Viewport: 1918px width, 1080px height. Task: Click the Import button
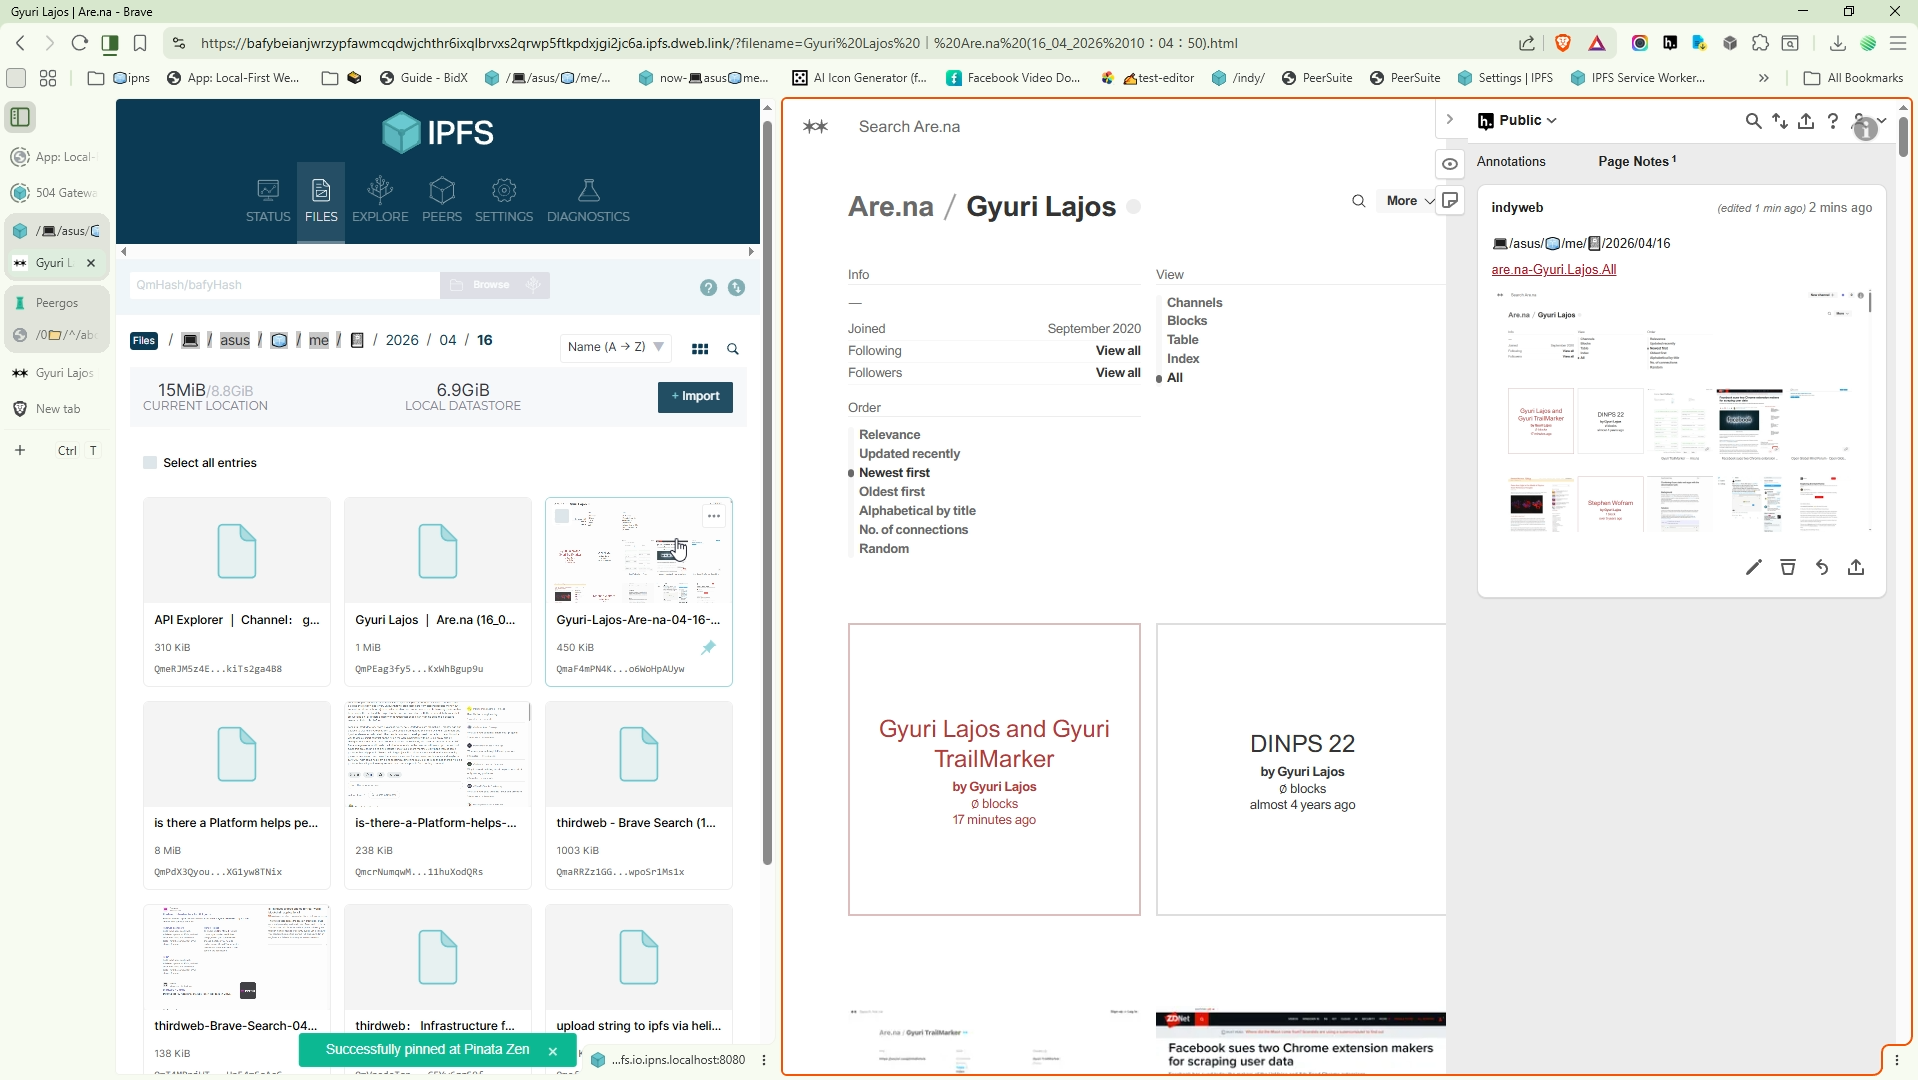pyautogui.click(x=695, y=397)
